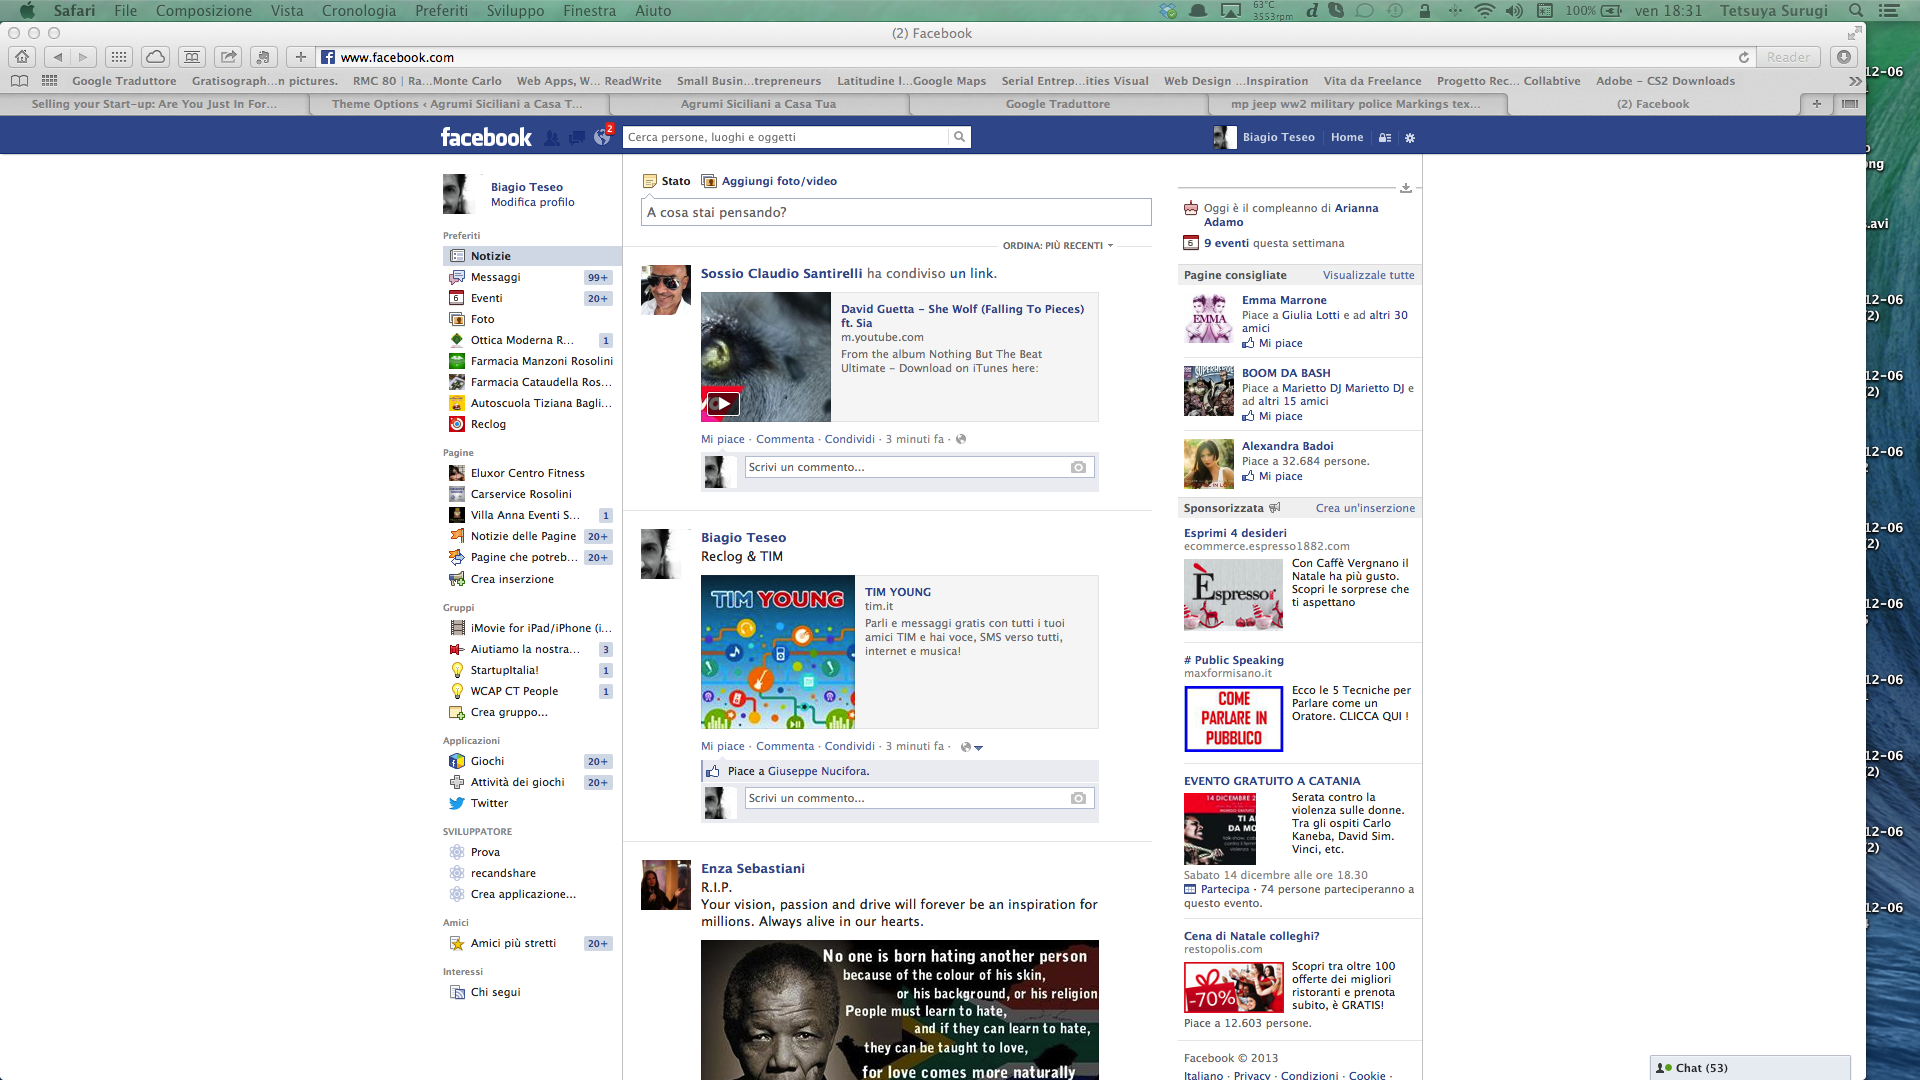Image resolution: width=1920 pixels, height=1080 pixels.
Task: Show all tabs overview icon
Action: pos(1850,104)
